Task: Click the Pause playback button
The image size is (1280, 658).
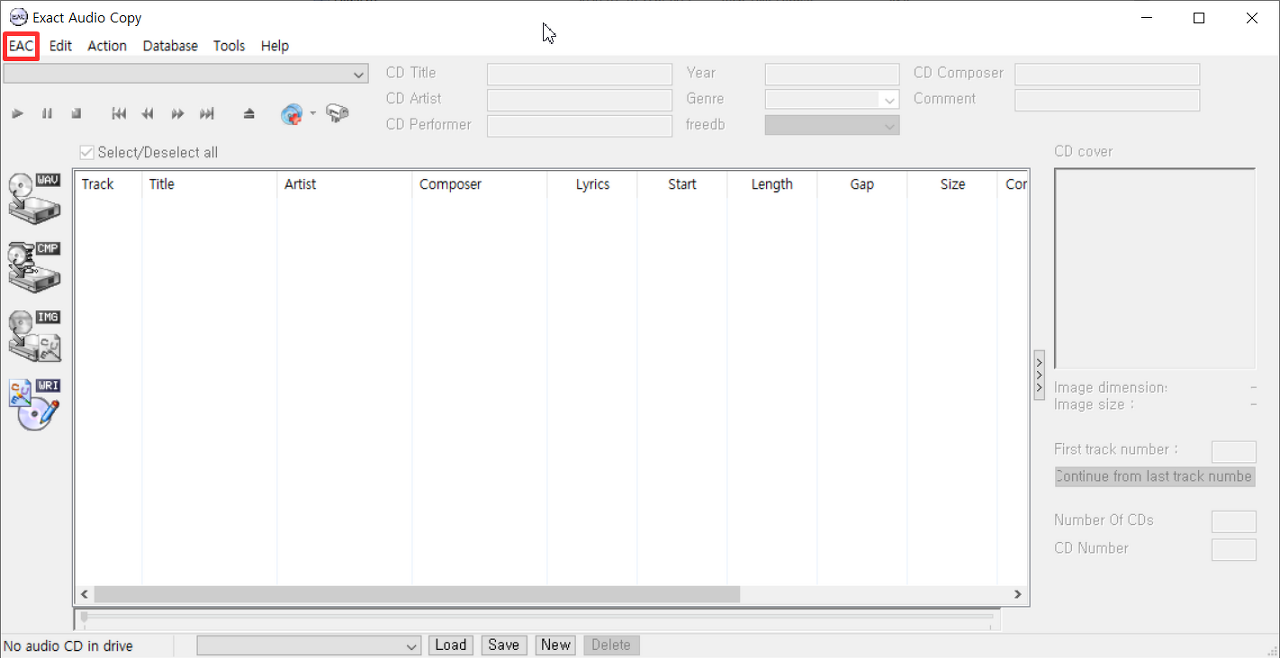Action: click(47, 114)
